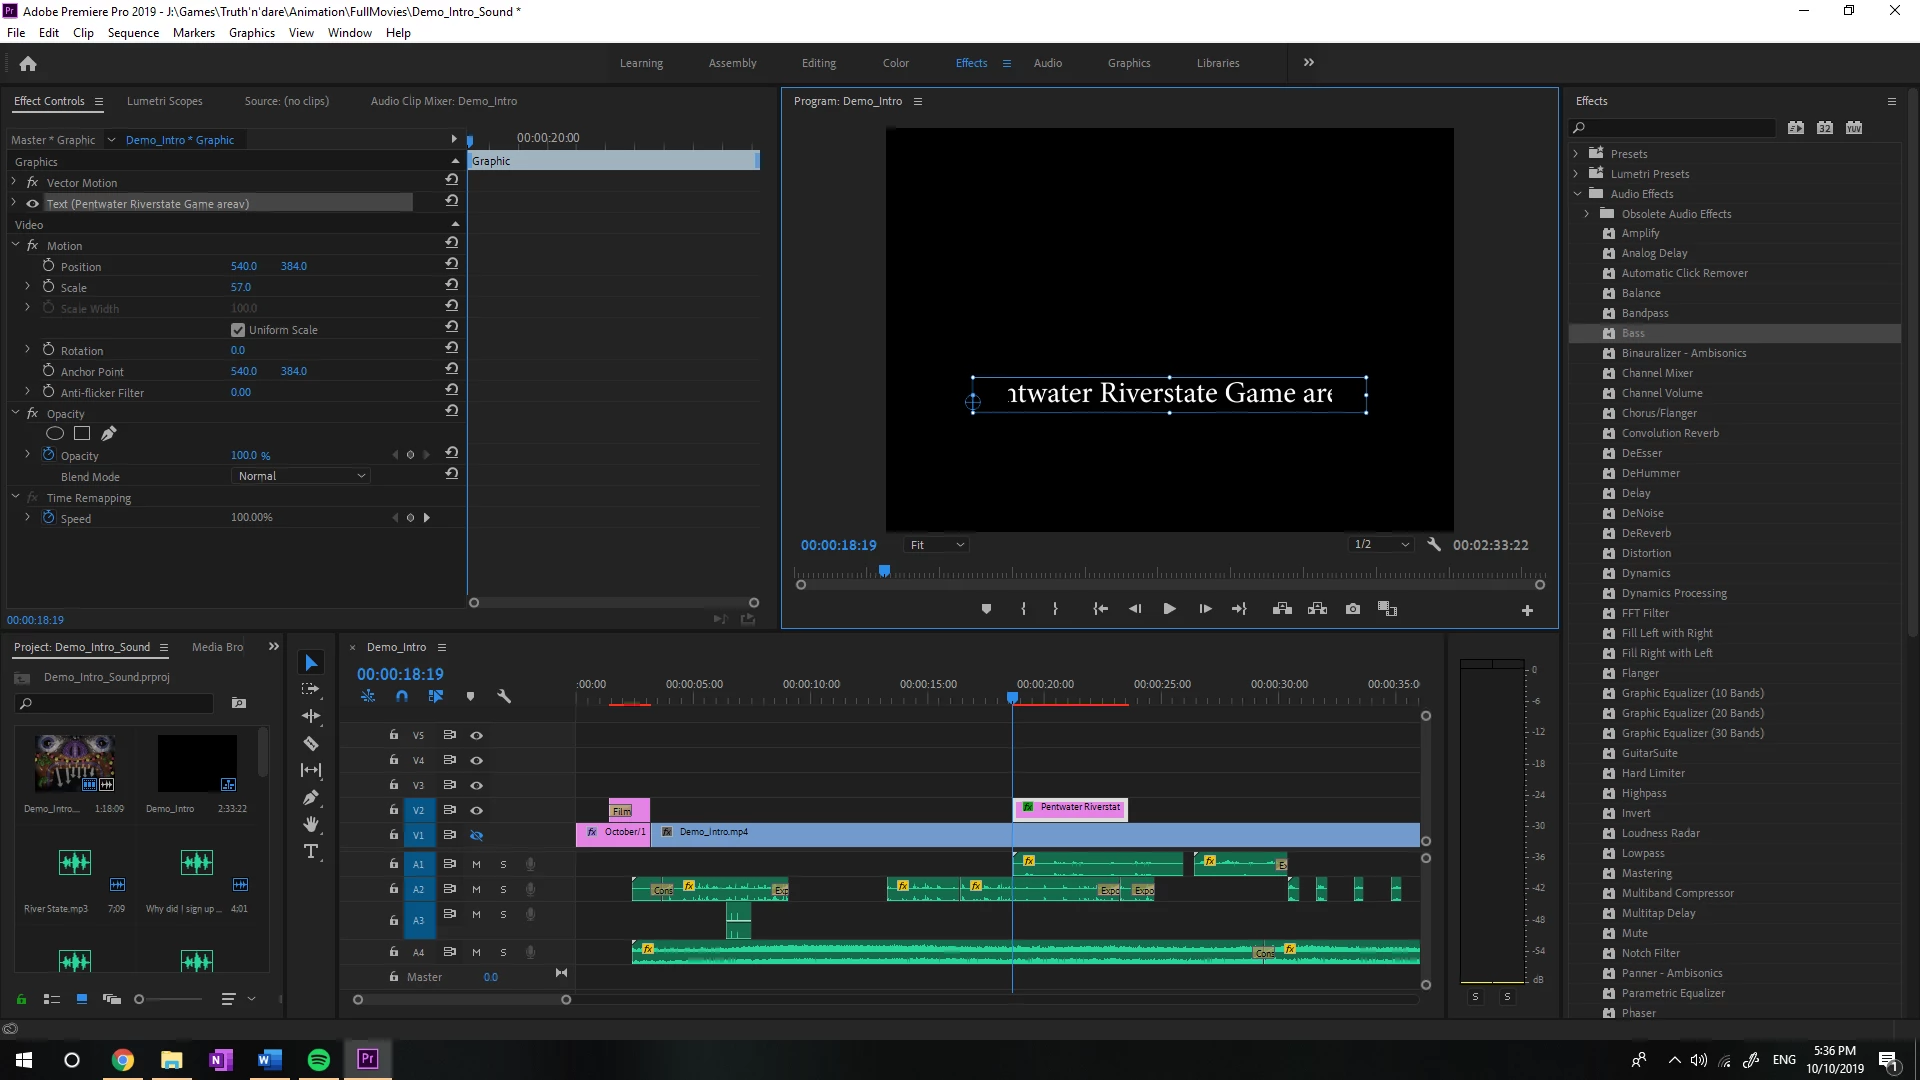
Task: Select the Ripple Edit tool
Action: coord(311,716)
